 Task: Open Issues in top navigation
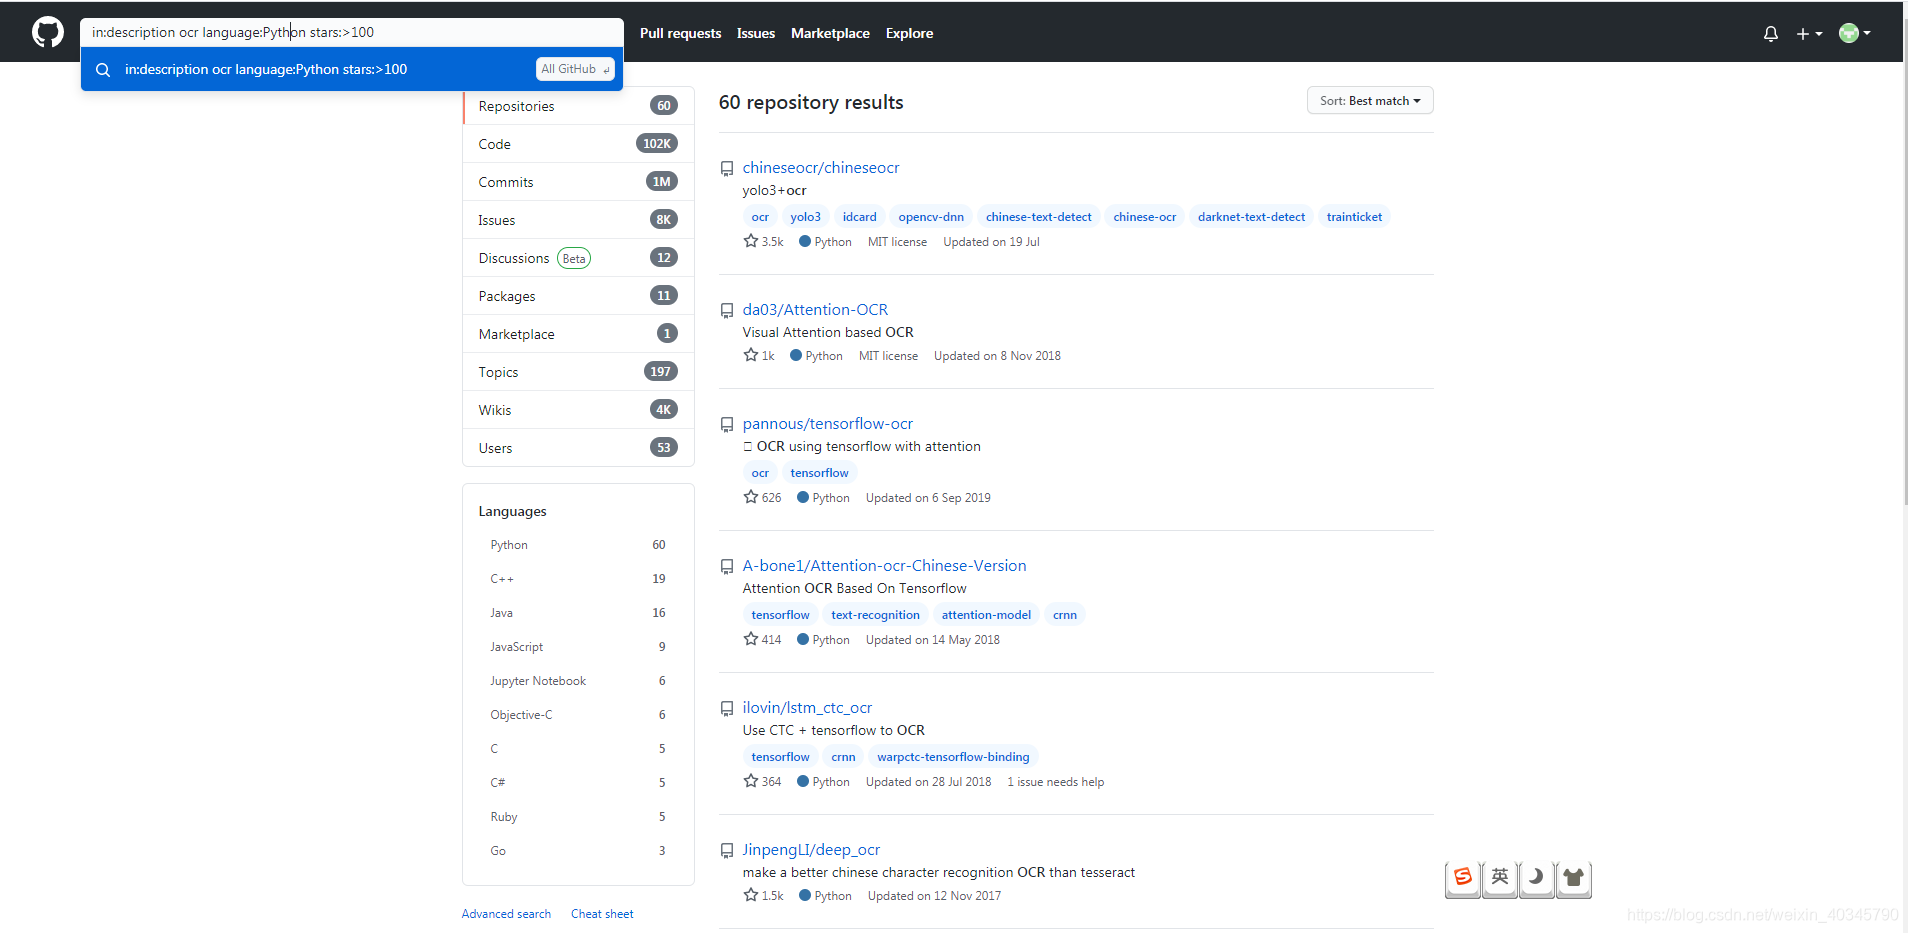coord(756,33)
